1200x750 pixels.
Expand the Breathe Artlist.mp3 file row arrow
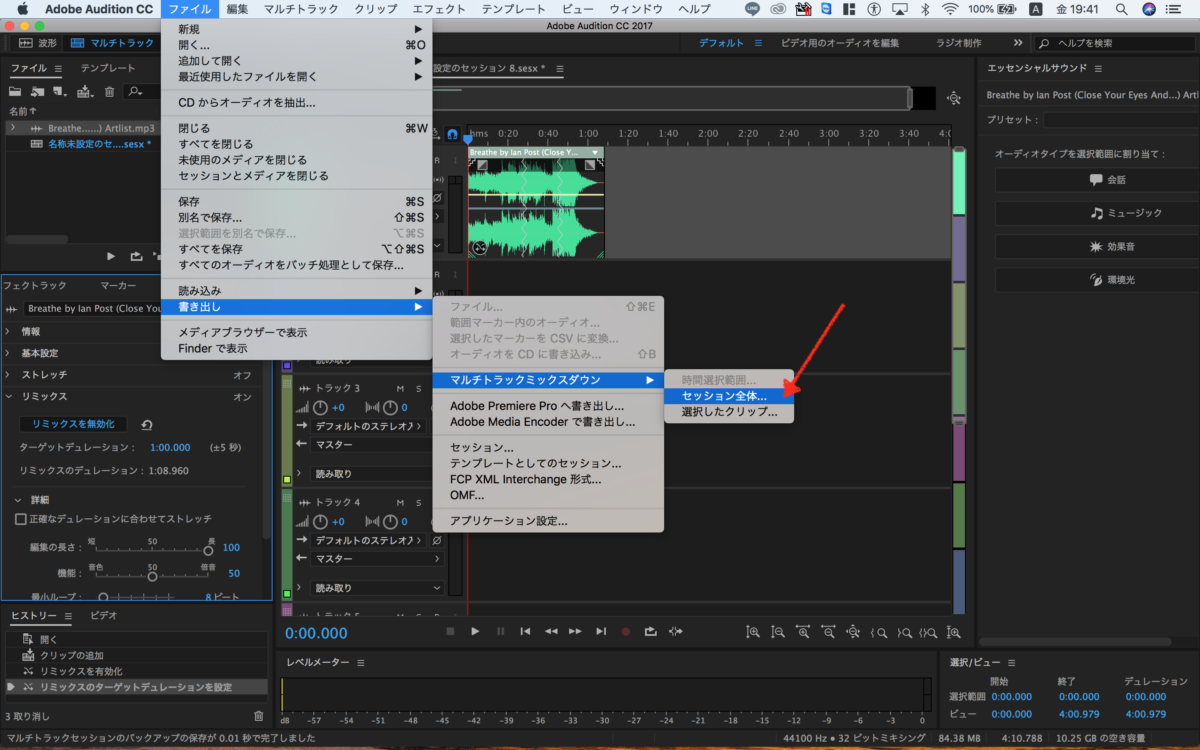12,128
